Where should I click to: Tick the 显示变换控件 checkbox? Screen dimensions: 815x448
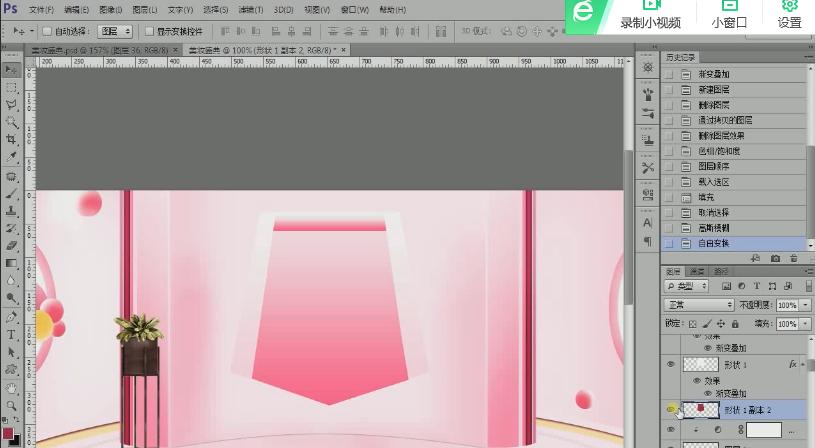click(x=149, y=32)
